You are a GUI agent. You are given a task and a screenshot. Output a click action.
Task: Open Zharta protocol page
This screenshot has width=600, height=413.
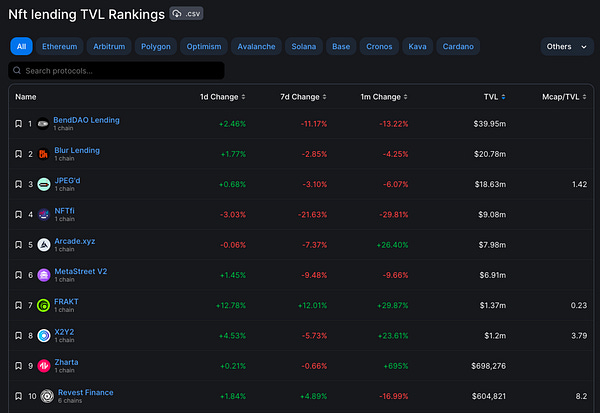(x=66, y=362)
